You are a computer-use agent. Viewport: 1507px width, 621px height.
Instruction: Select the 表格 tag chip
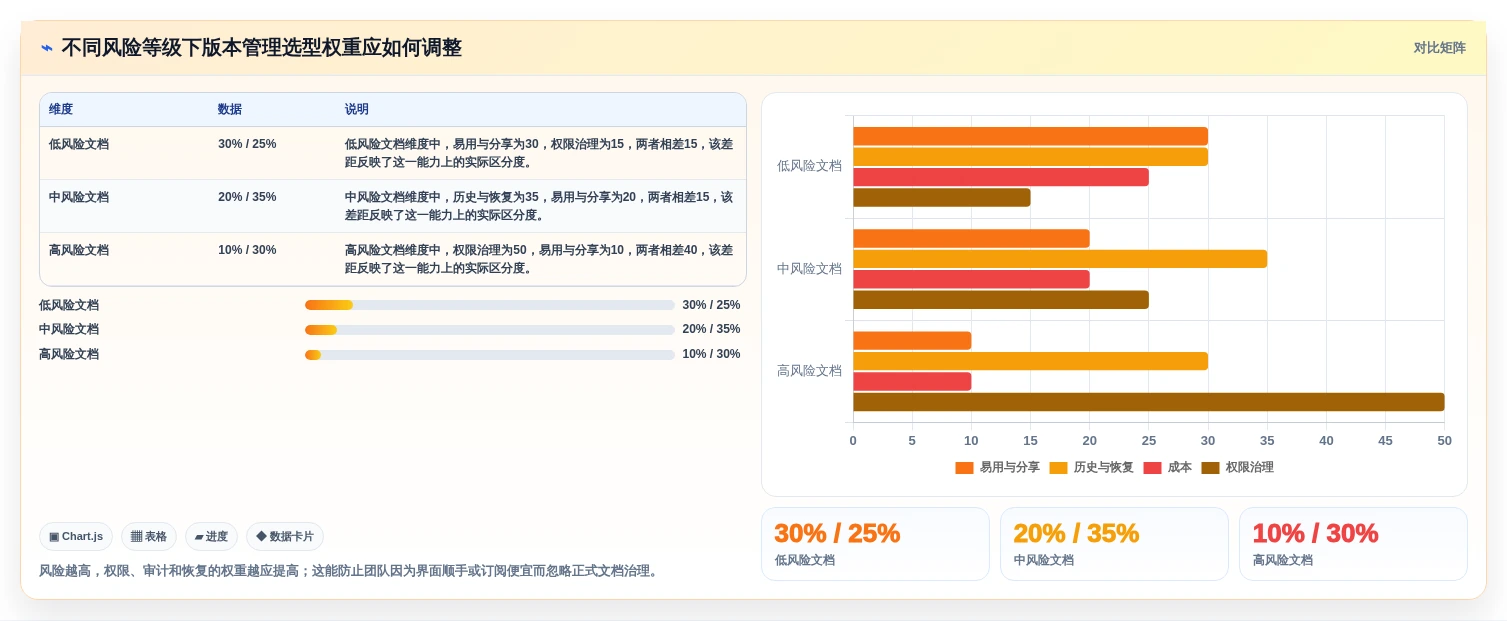click(149, 537)
